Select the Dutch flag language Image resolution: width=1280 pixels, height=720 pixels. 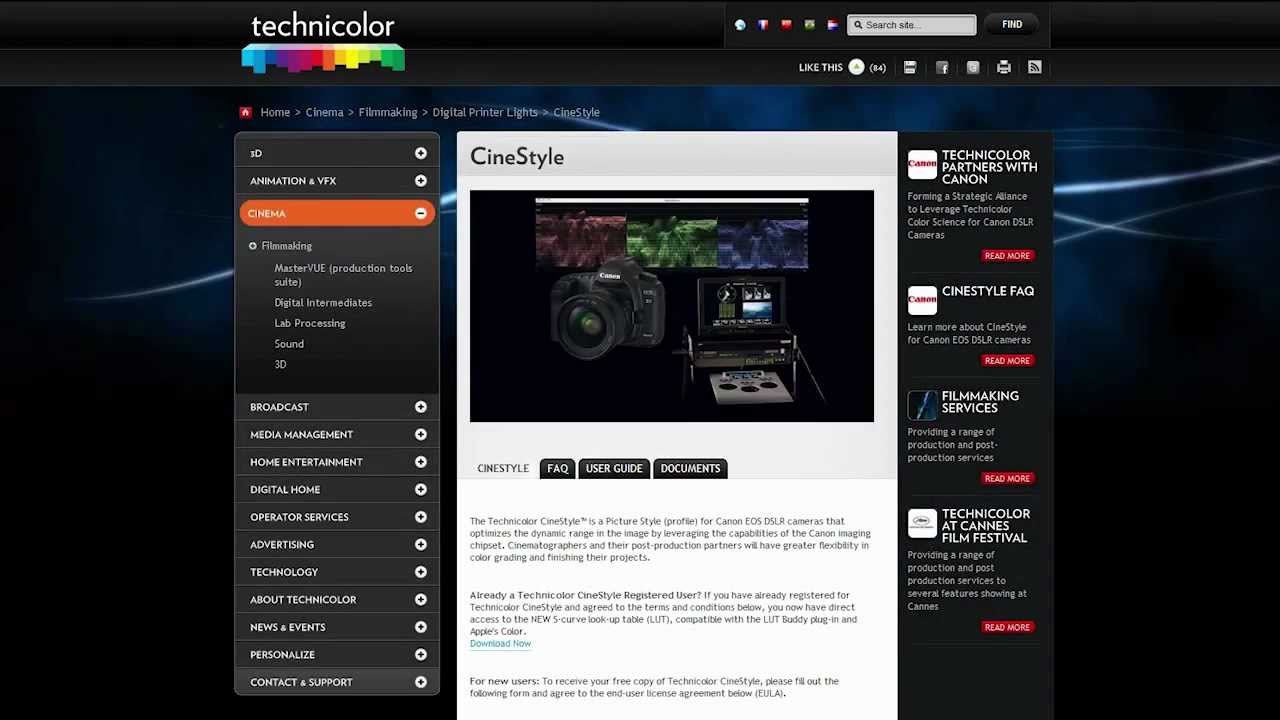[832, 25]
